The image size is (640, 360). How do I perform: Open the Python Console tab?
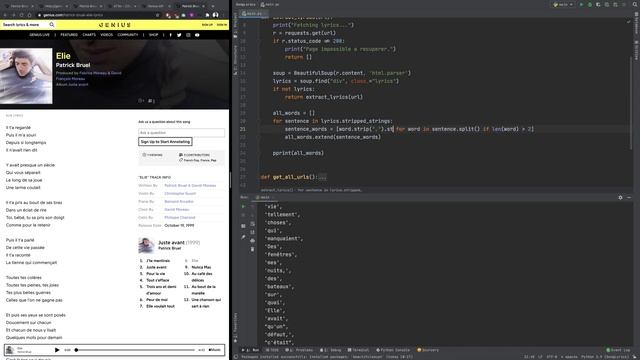[393, 350]
